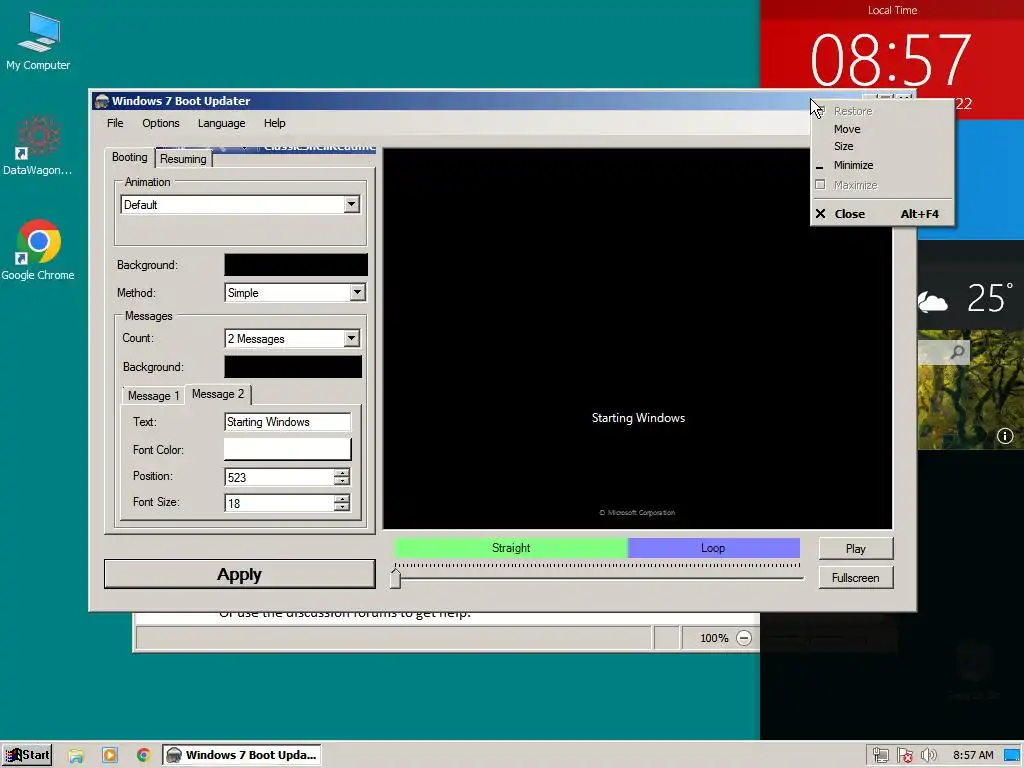This screenshot has width=1024, height=768.
Task: Increase the Position value with up arrow
Action: 342,473
